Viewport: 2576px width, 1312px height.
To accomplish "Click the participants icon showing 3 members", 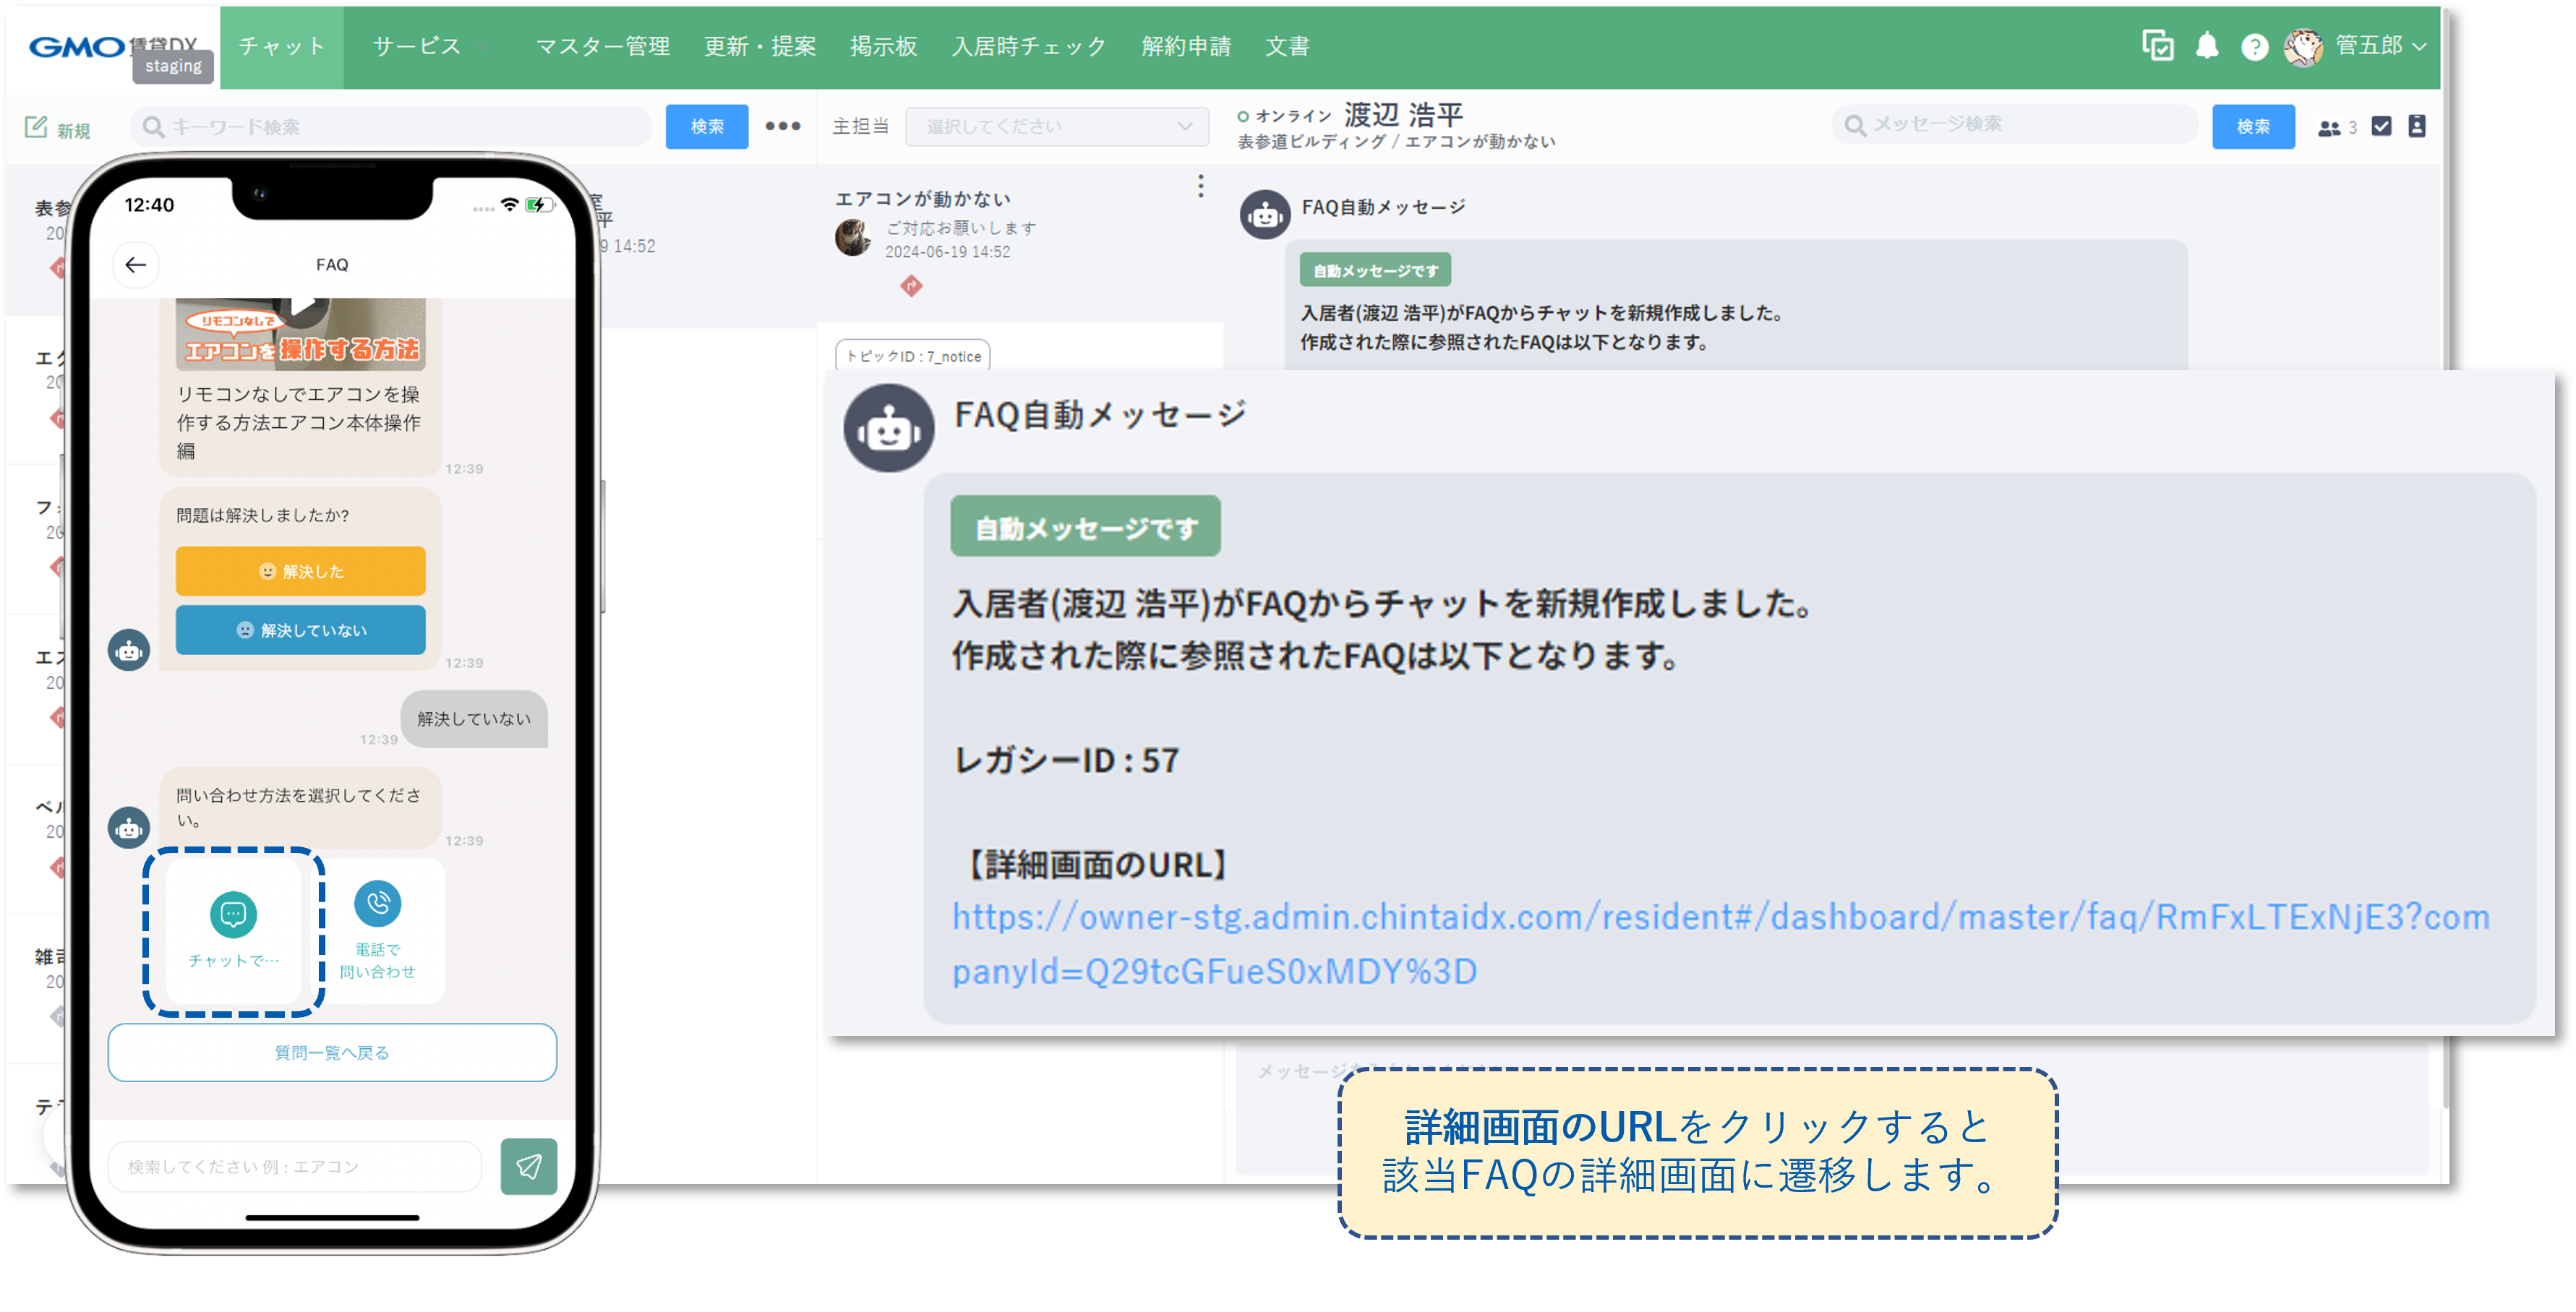I will coord(2330,127).
